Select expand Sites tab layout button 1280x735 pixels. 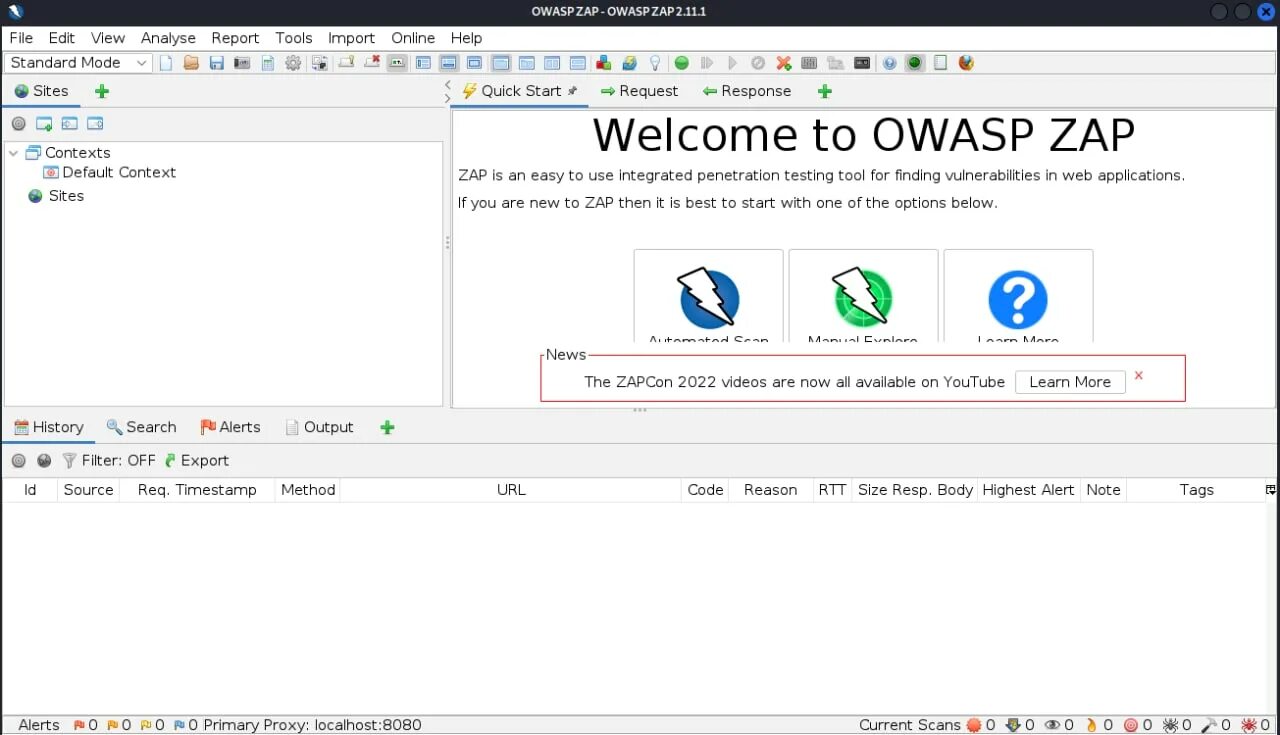tap(422, 63)
